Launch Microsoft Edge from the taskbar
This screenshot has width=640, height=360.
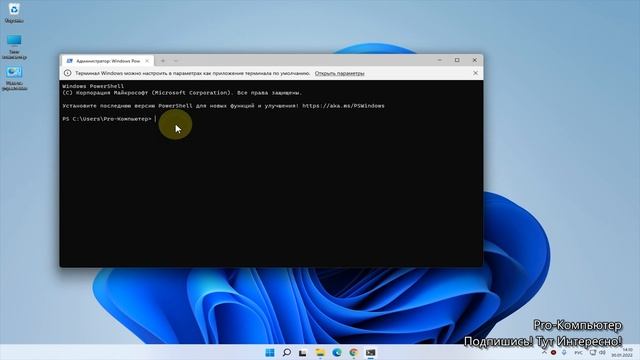point(337,352)
